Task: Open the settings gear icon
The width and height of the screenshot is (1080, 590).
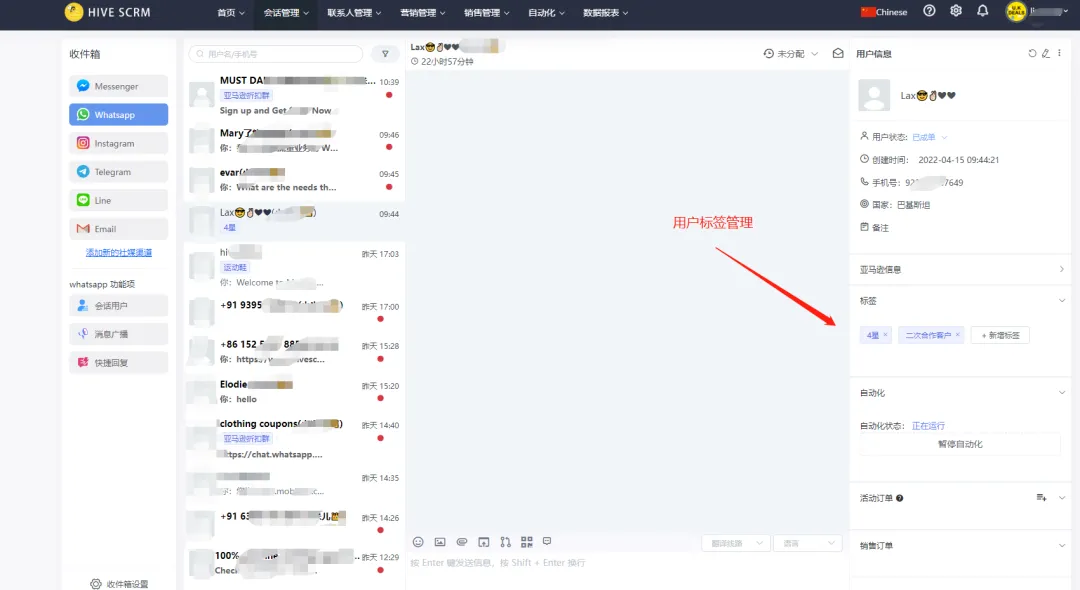Action: click(x=956, y=11)
